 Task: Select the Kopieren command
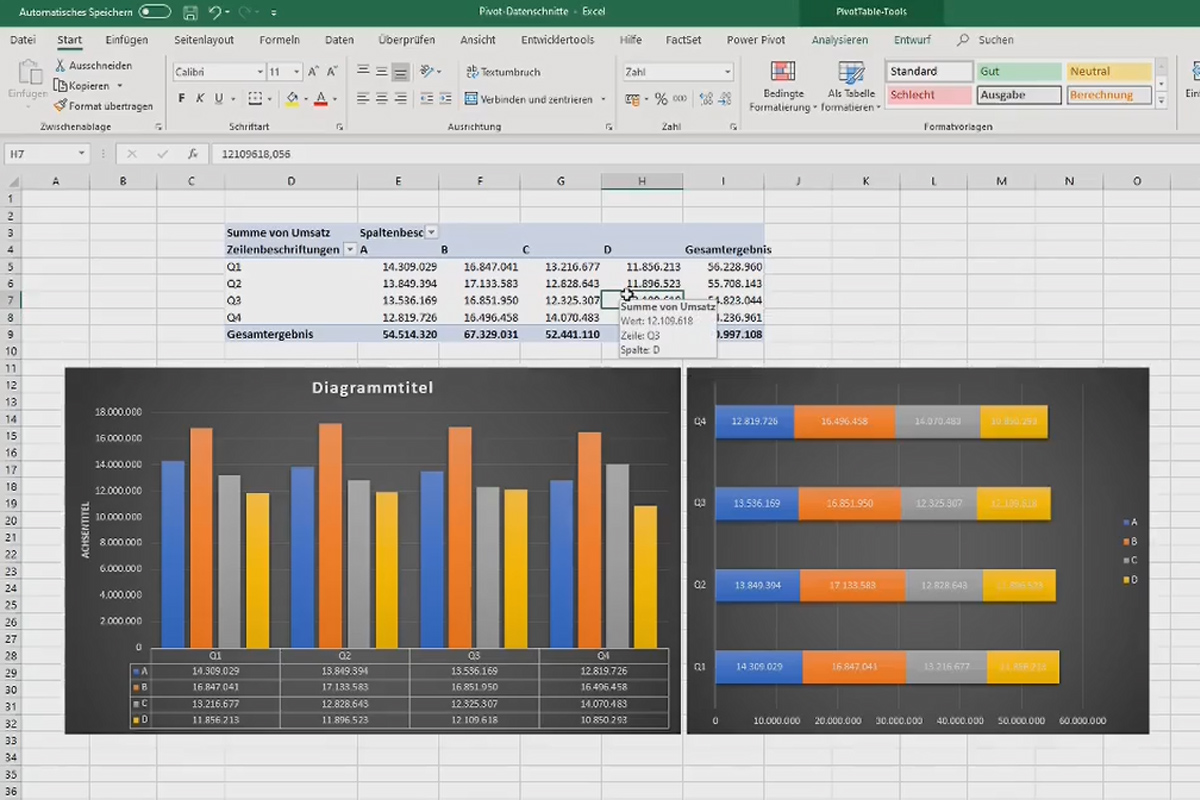pos(88,85)
